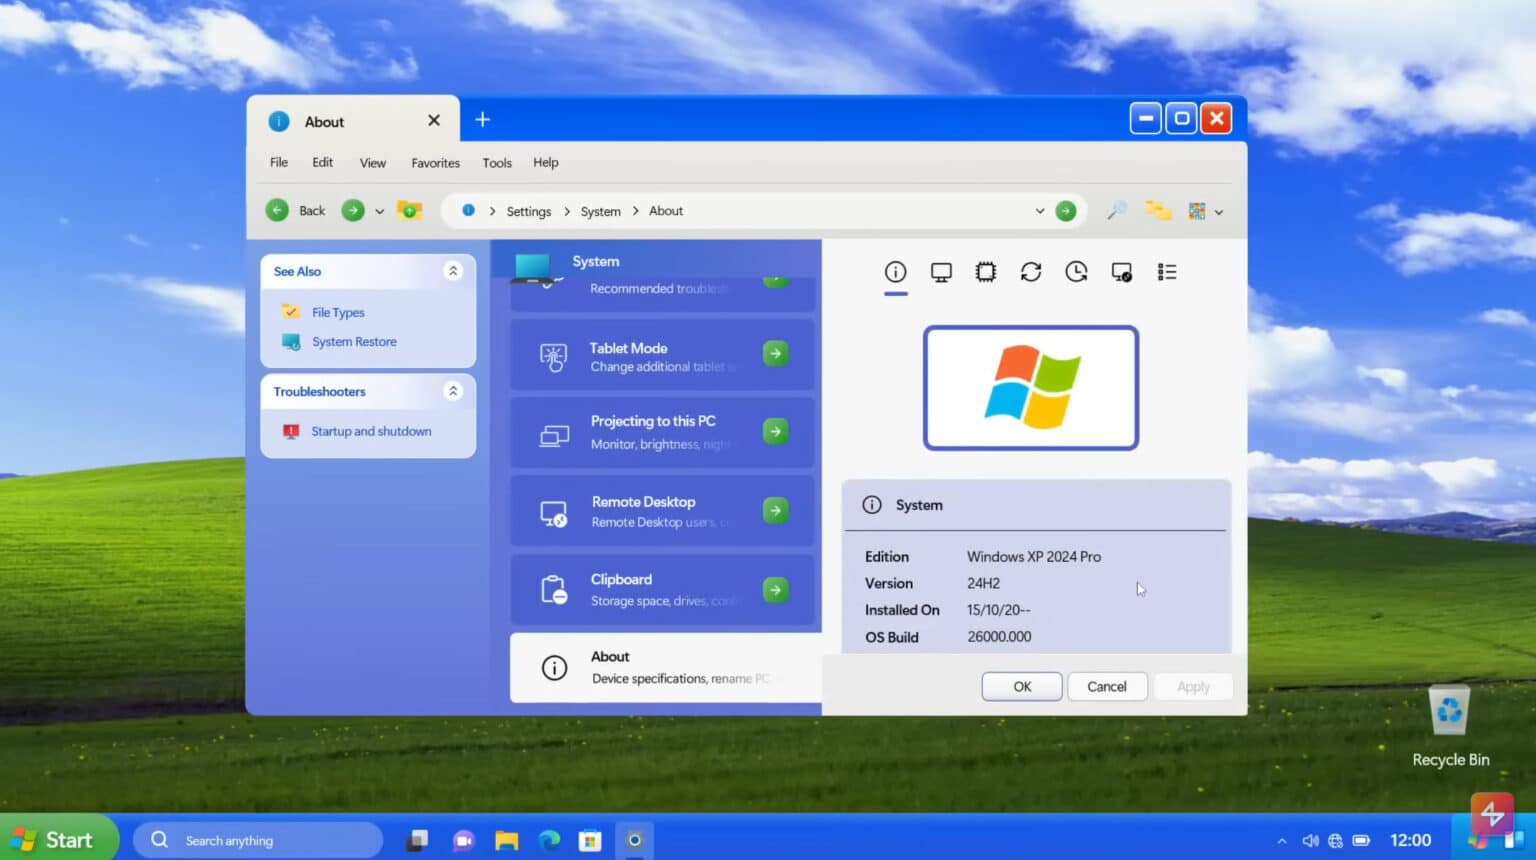Image resolution: width=1536 pixels, height=860 pixels.
Task: Open the Display settings monitor icon
Action: pyautogui.click(x=940, y=271)
